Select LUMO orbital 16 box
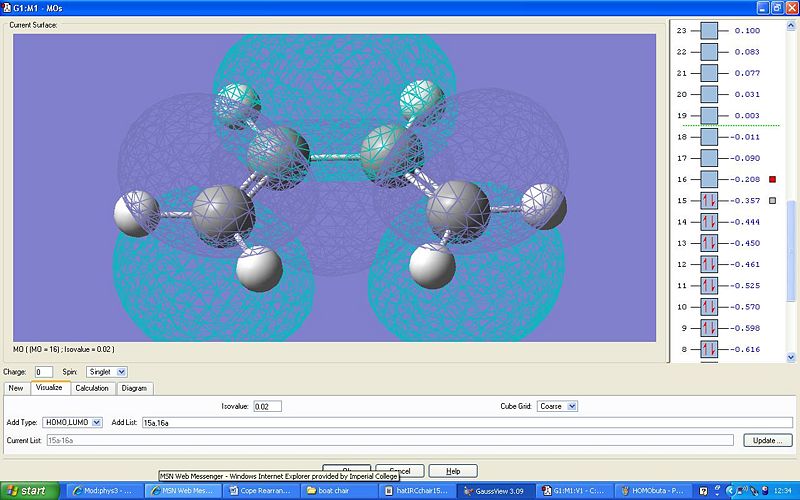 (709, 180)
